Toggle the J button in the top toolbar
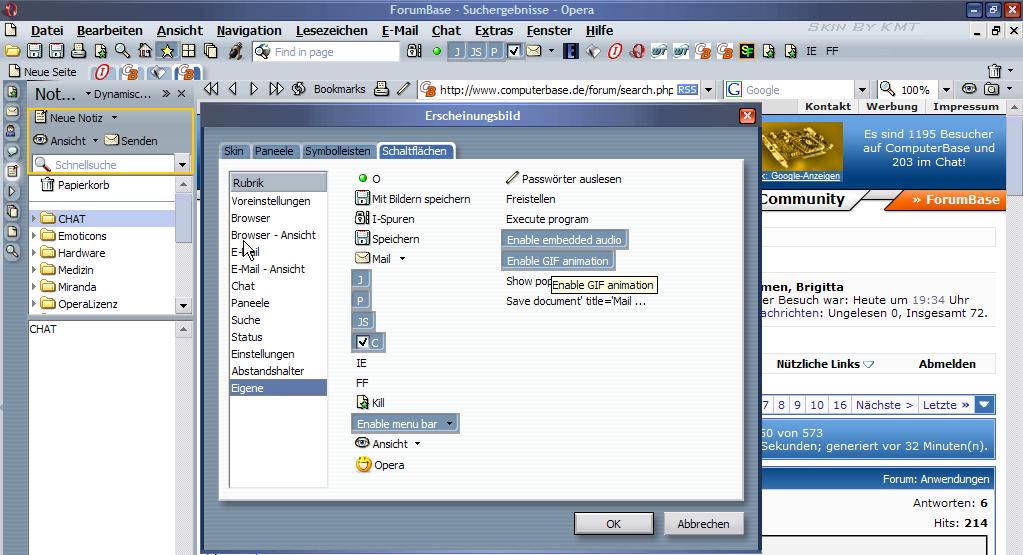This screenshot has width=1023, height=555. [457, 52]
